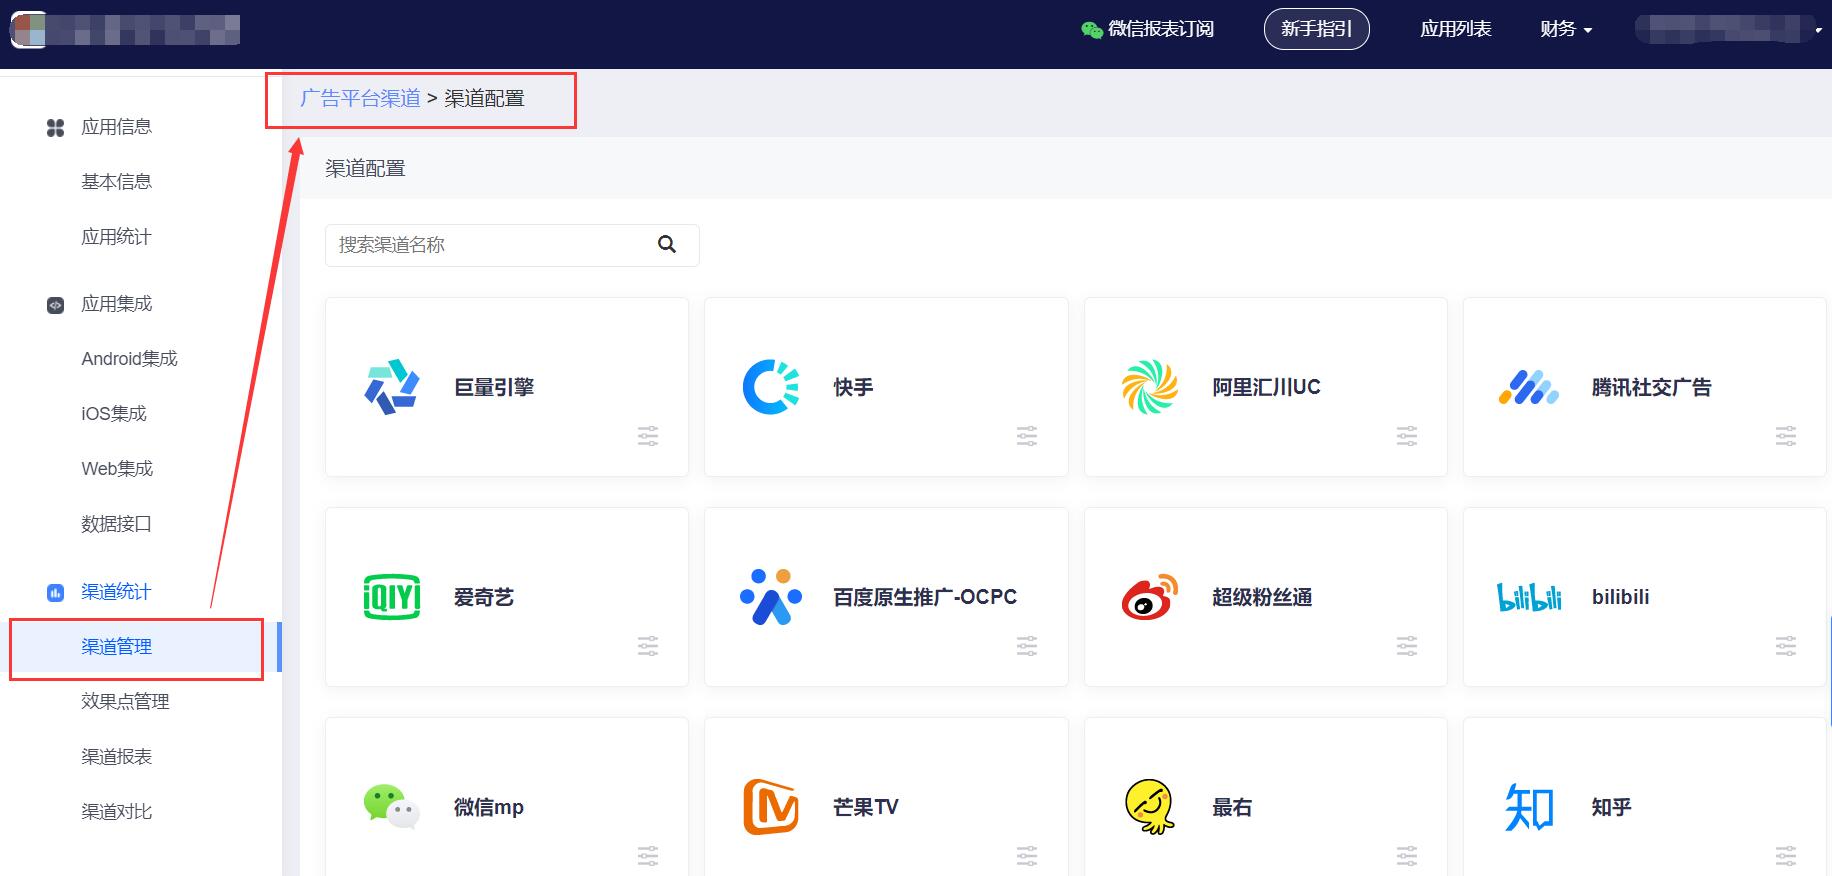Open settings icon on bilibili card
Image resolution: width=1832 pixels, height=876 pixels.
pyautogui.click(x=1786, y=646)
